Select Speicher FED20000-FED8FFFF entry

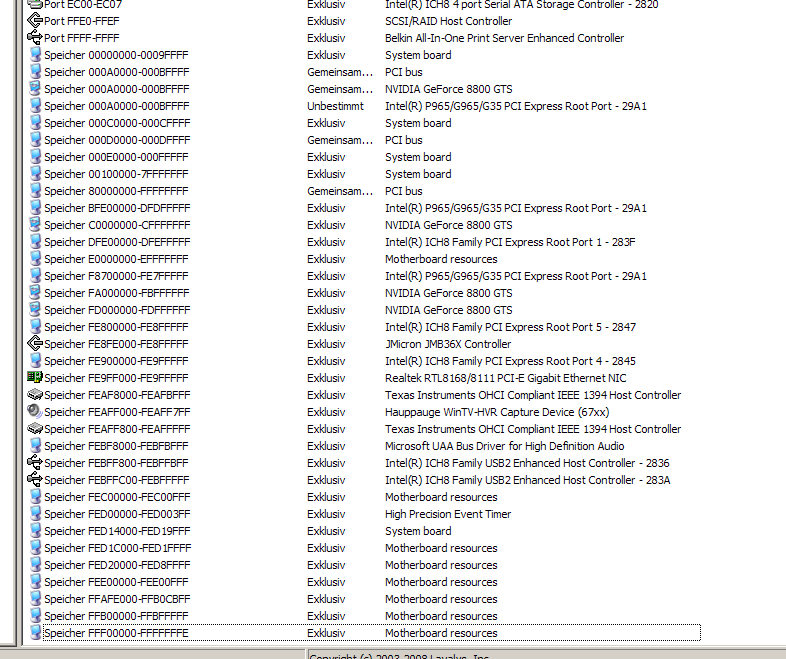(117, 565)
